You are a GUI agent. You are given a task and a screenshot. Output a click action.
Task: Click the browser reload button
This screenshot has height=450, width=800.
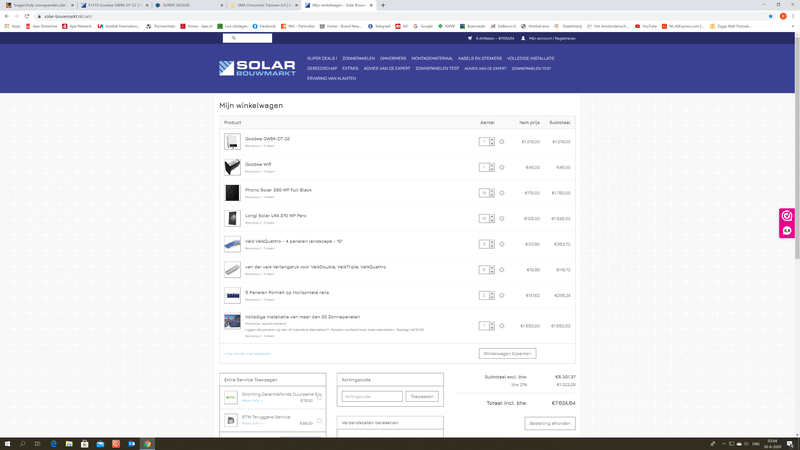pyautogui.click(x=27, y=16)
